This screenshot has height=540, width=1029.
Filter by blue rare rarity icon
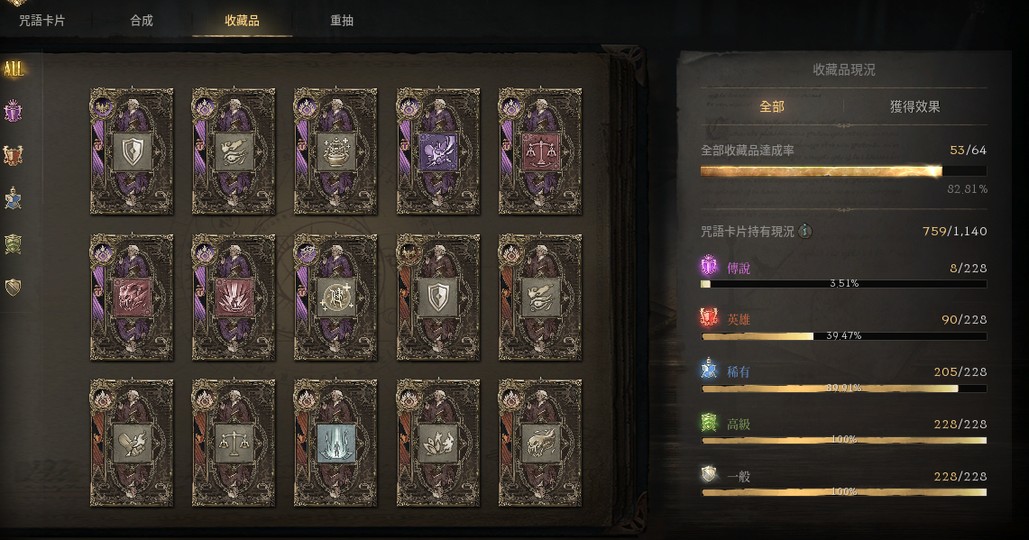(x=13, y=199)
